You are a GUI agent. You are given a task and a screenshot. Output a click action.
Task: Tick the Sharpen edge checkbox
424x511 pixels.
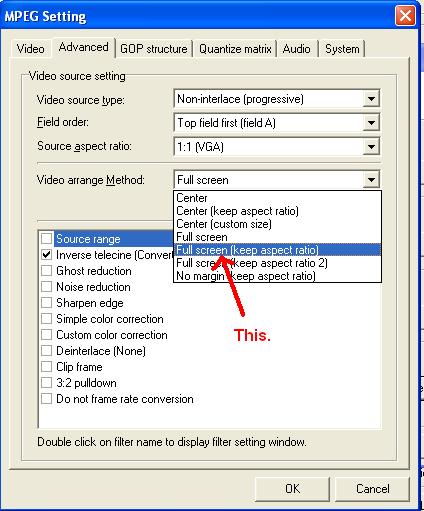[46, 303]
